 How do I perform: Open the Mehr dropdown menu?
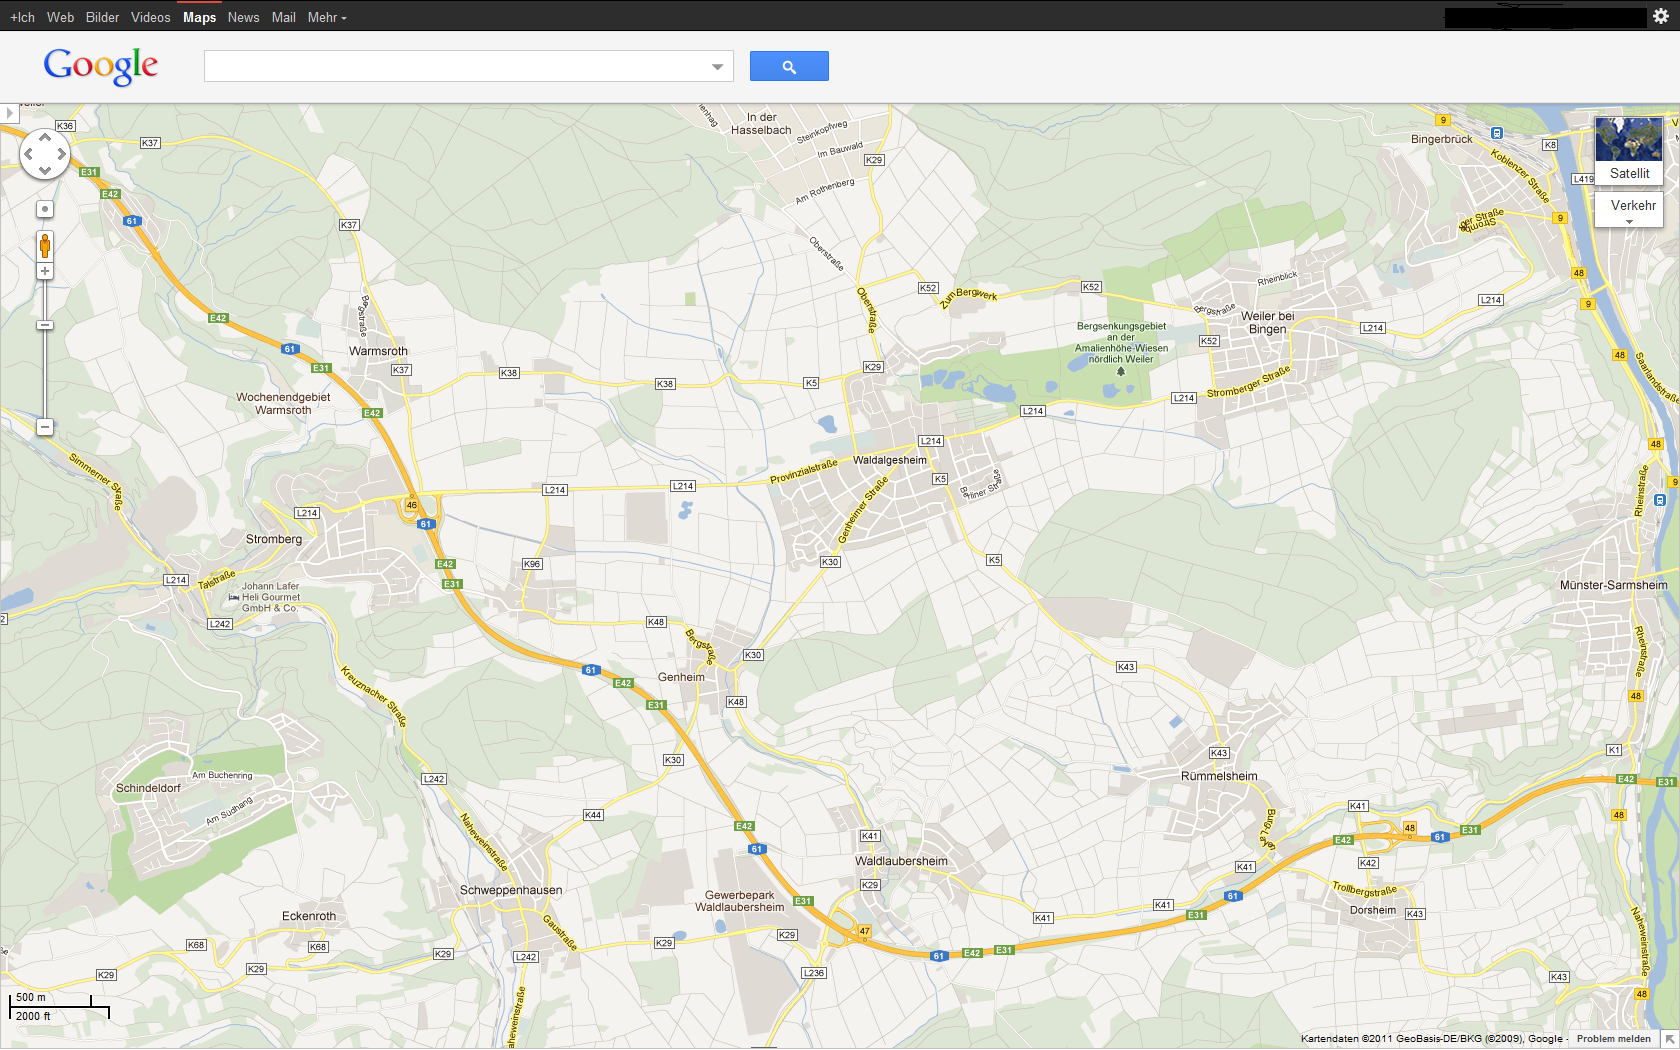pyautogui.click(x=327, y=17)
